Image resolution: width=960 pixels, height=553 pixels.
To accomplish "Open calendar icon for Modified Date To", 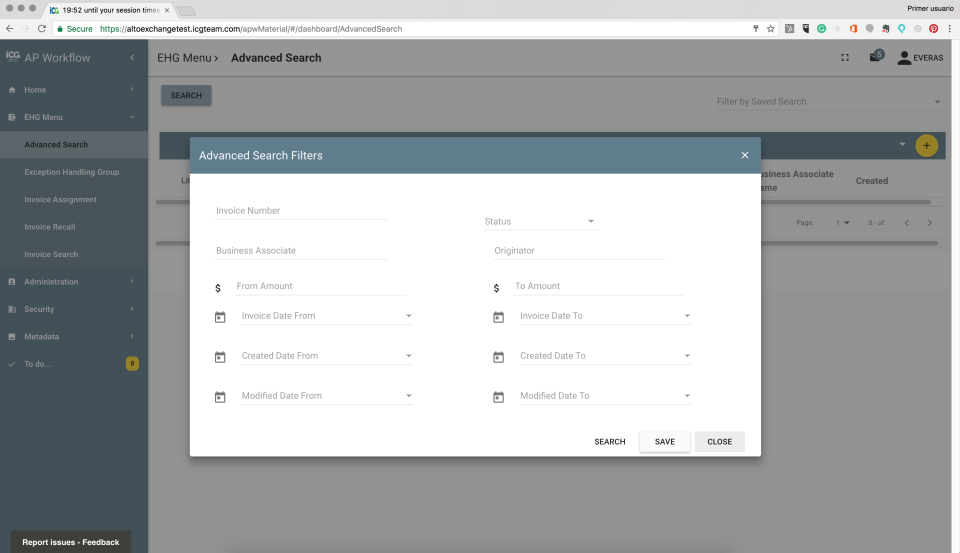I will (x=498, y=397).
